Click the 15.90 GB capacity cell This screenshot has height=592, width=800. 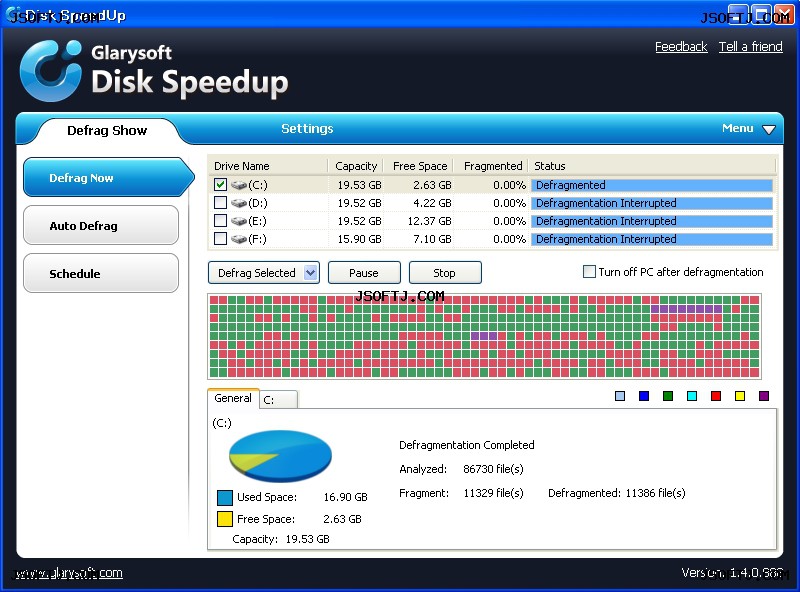(x=359, y=239)
